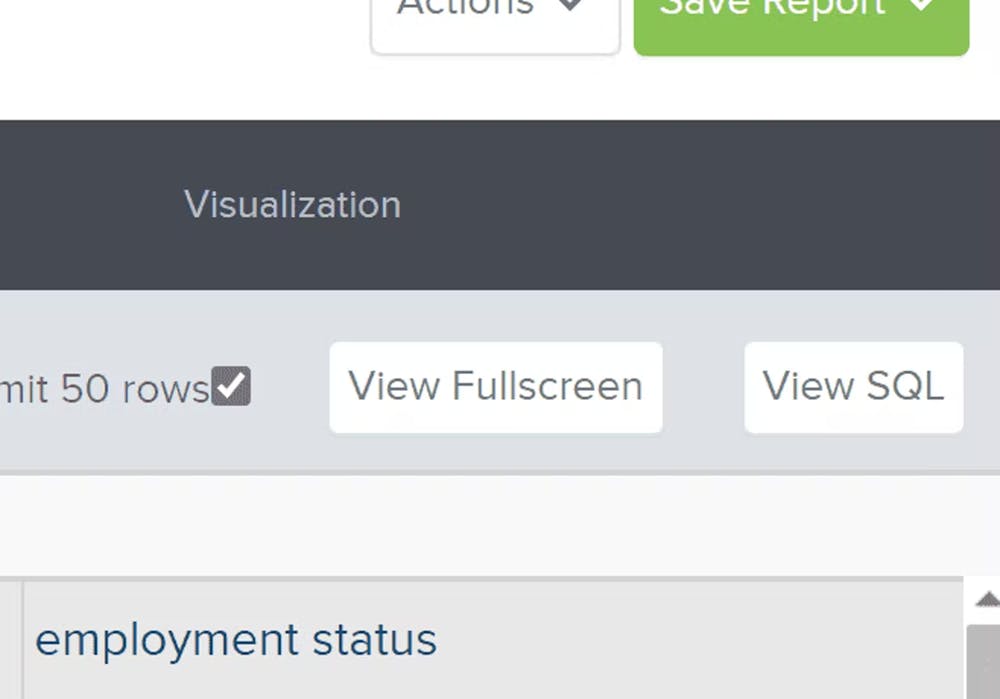1000x699 pixels.
Task: Click the 'Save Report' text label
Action: [x=772, y=10]
